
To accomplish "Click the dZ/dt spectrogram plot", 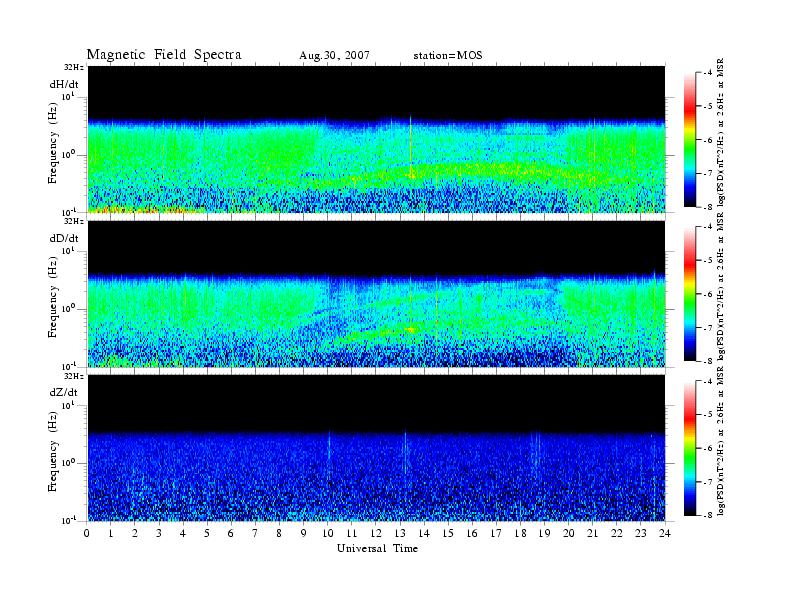I will (x=376, y=448).
